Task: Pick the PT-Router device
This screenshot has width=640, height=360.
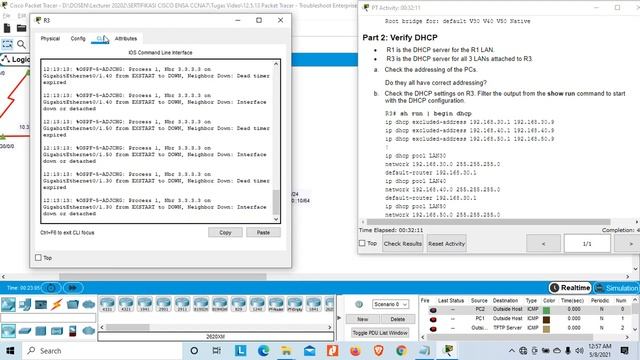Action: 276,304
